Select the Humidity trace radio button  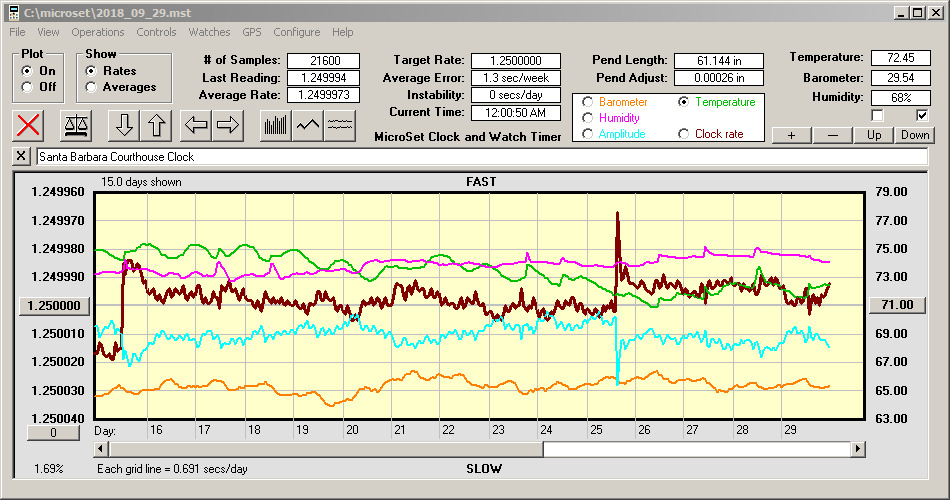(x=587, y=118)
